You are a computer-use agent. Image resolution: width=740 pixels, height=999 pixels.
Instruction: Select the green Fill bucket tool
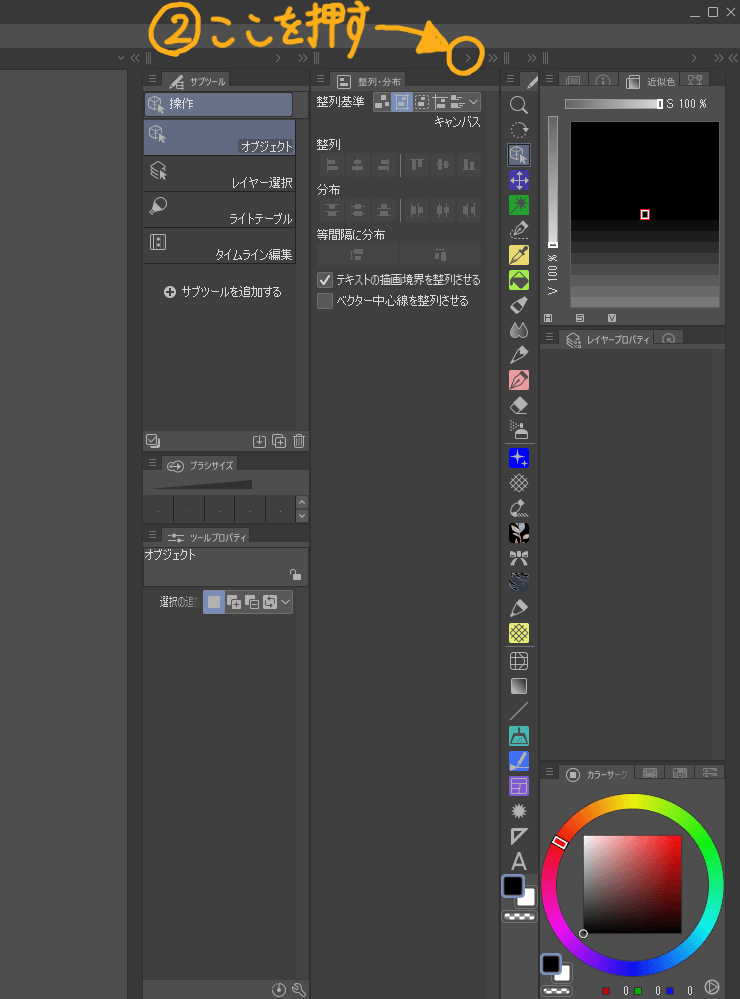[x=519, y=280]
